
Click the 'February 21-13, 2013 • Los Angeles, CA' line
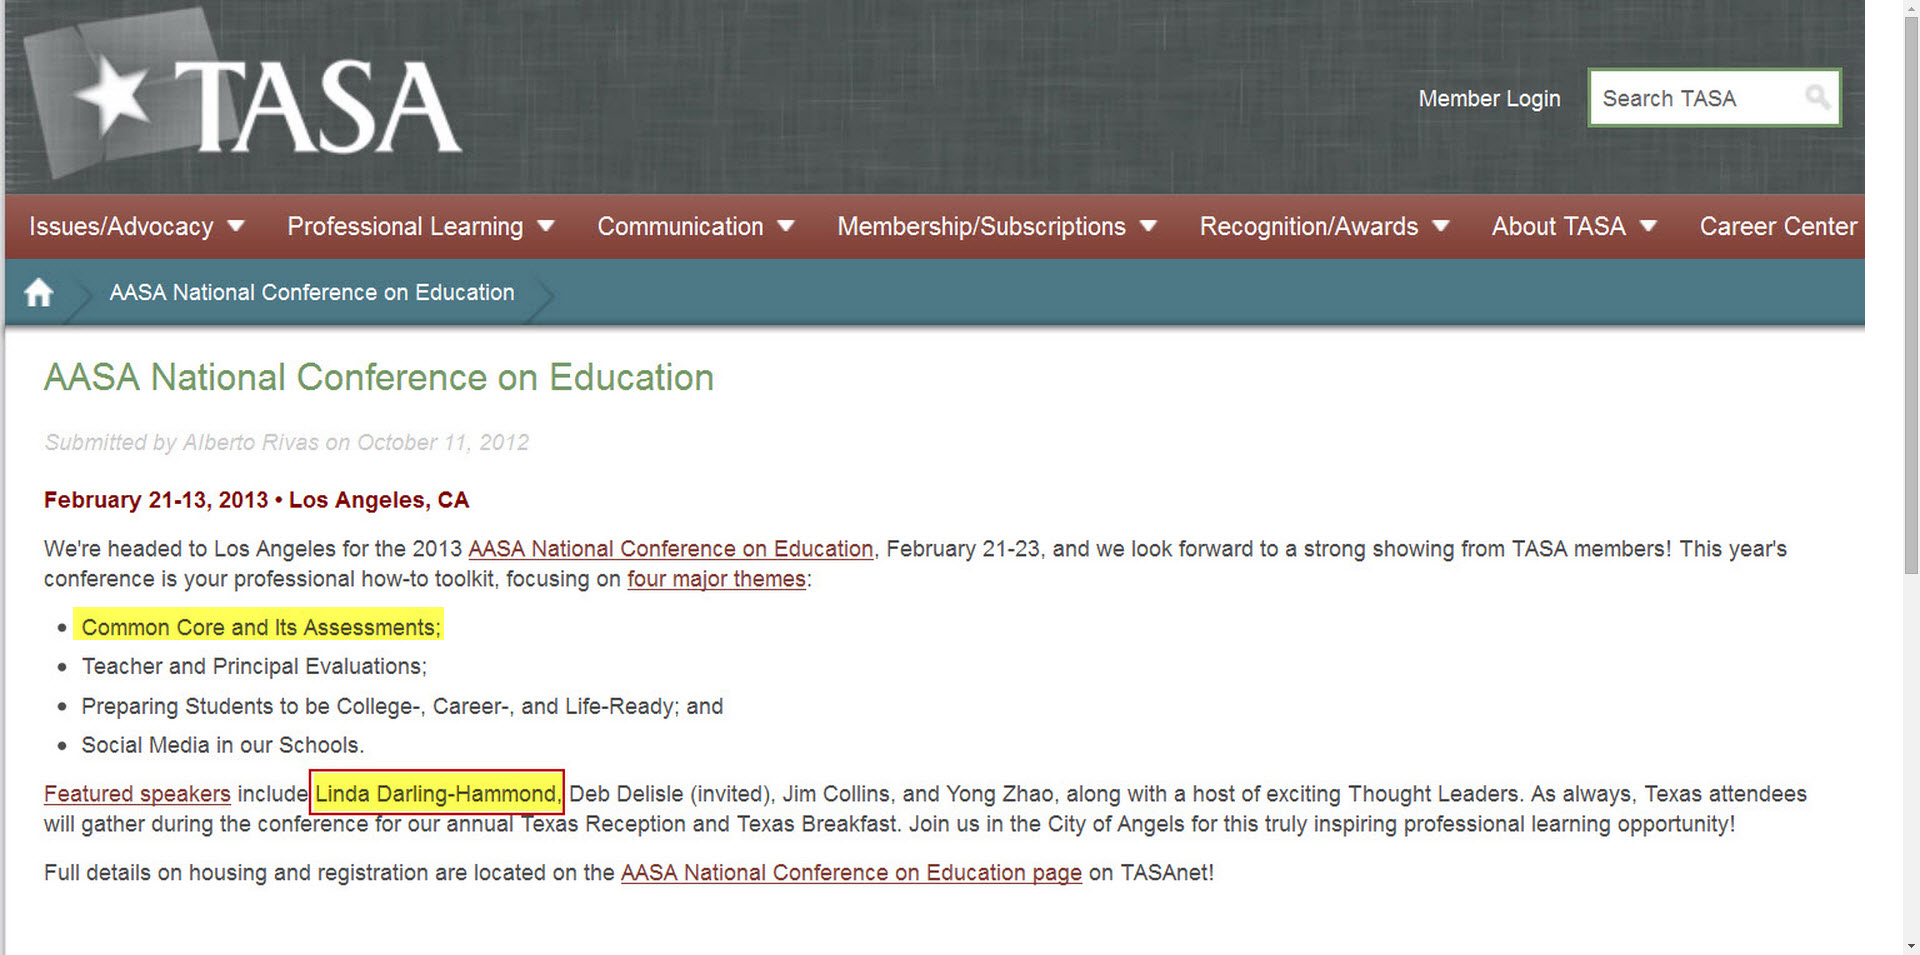coord(256,500)
